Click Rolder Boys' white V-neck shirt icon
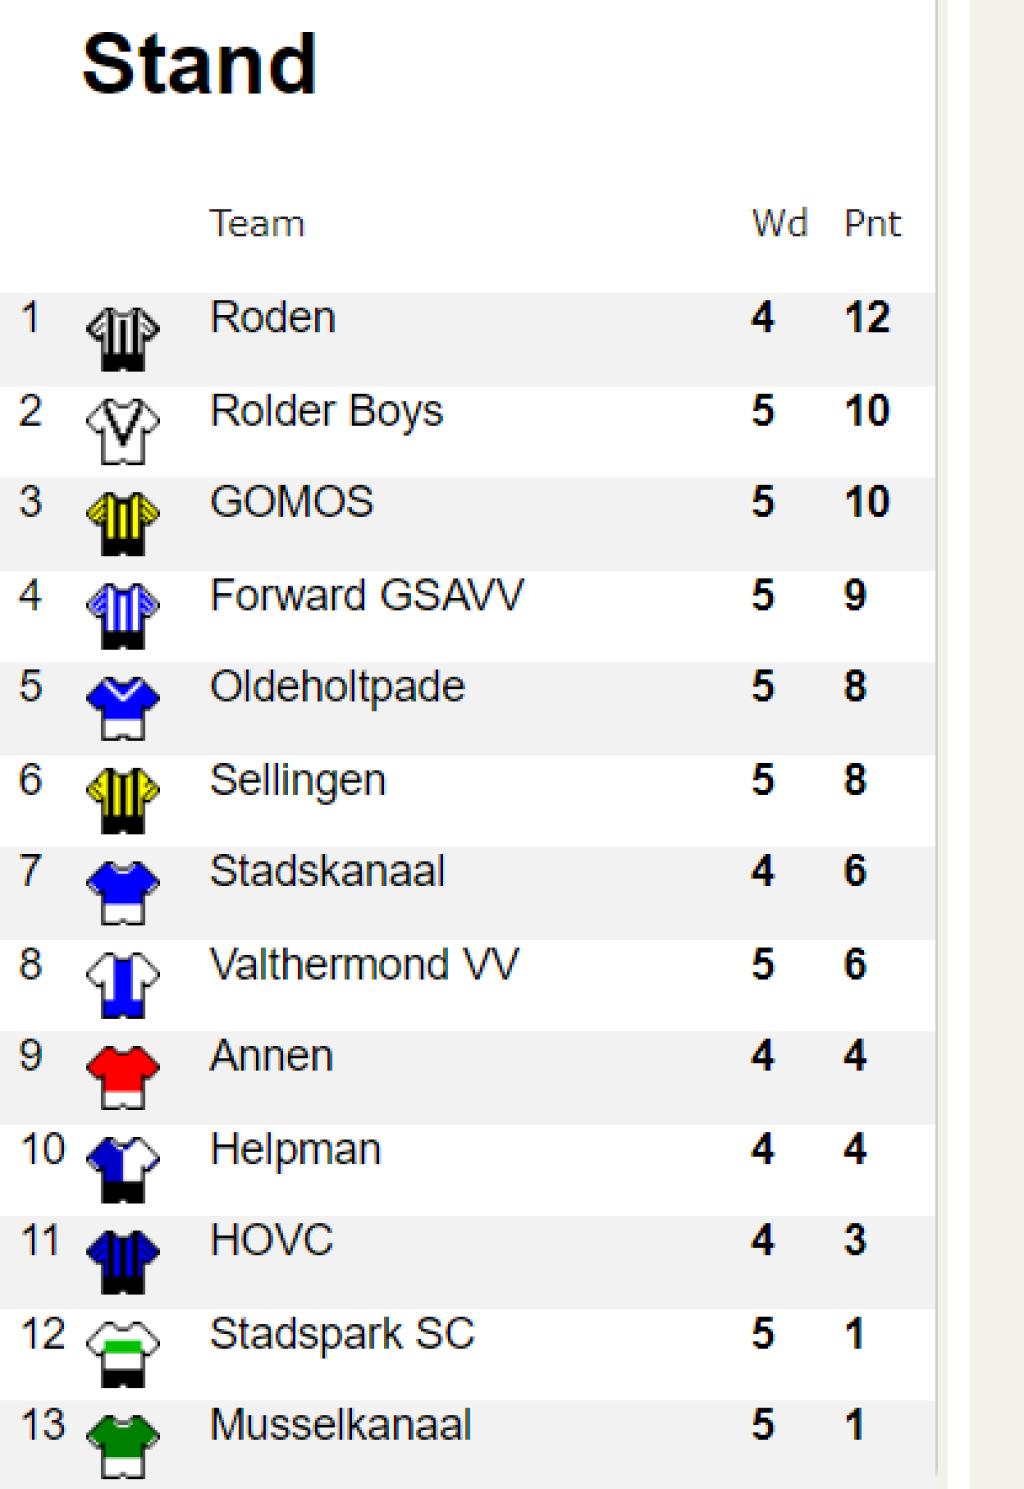 pos(122,432)
